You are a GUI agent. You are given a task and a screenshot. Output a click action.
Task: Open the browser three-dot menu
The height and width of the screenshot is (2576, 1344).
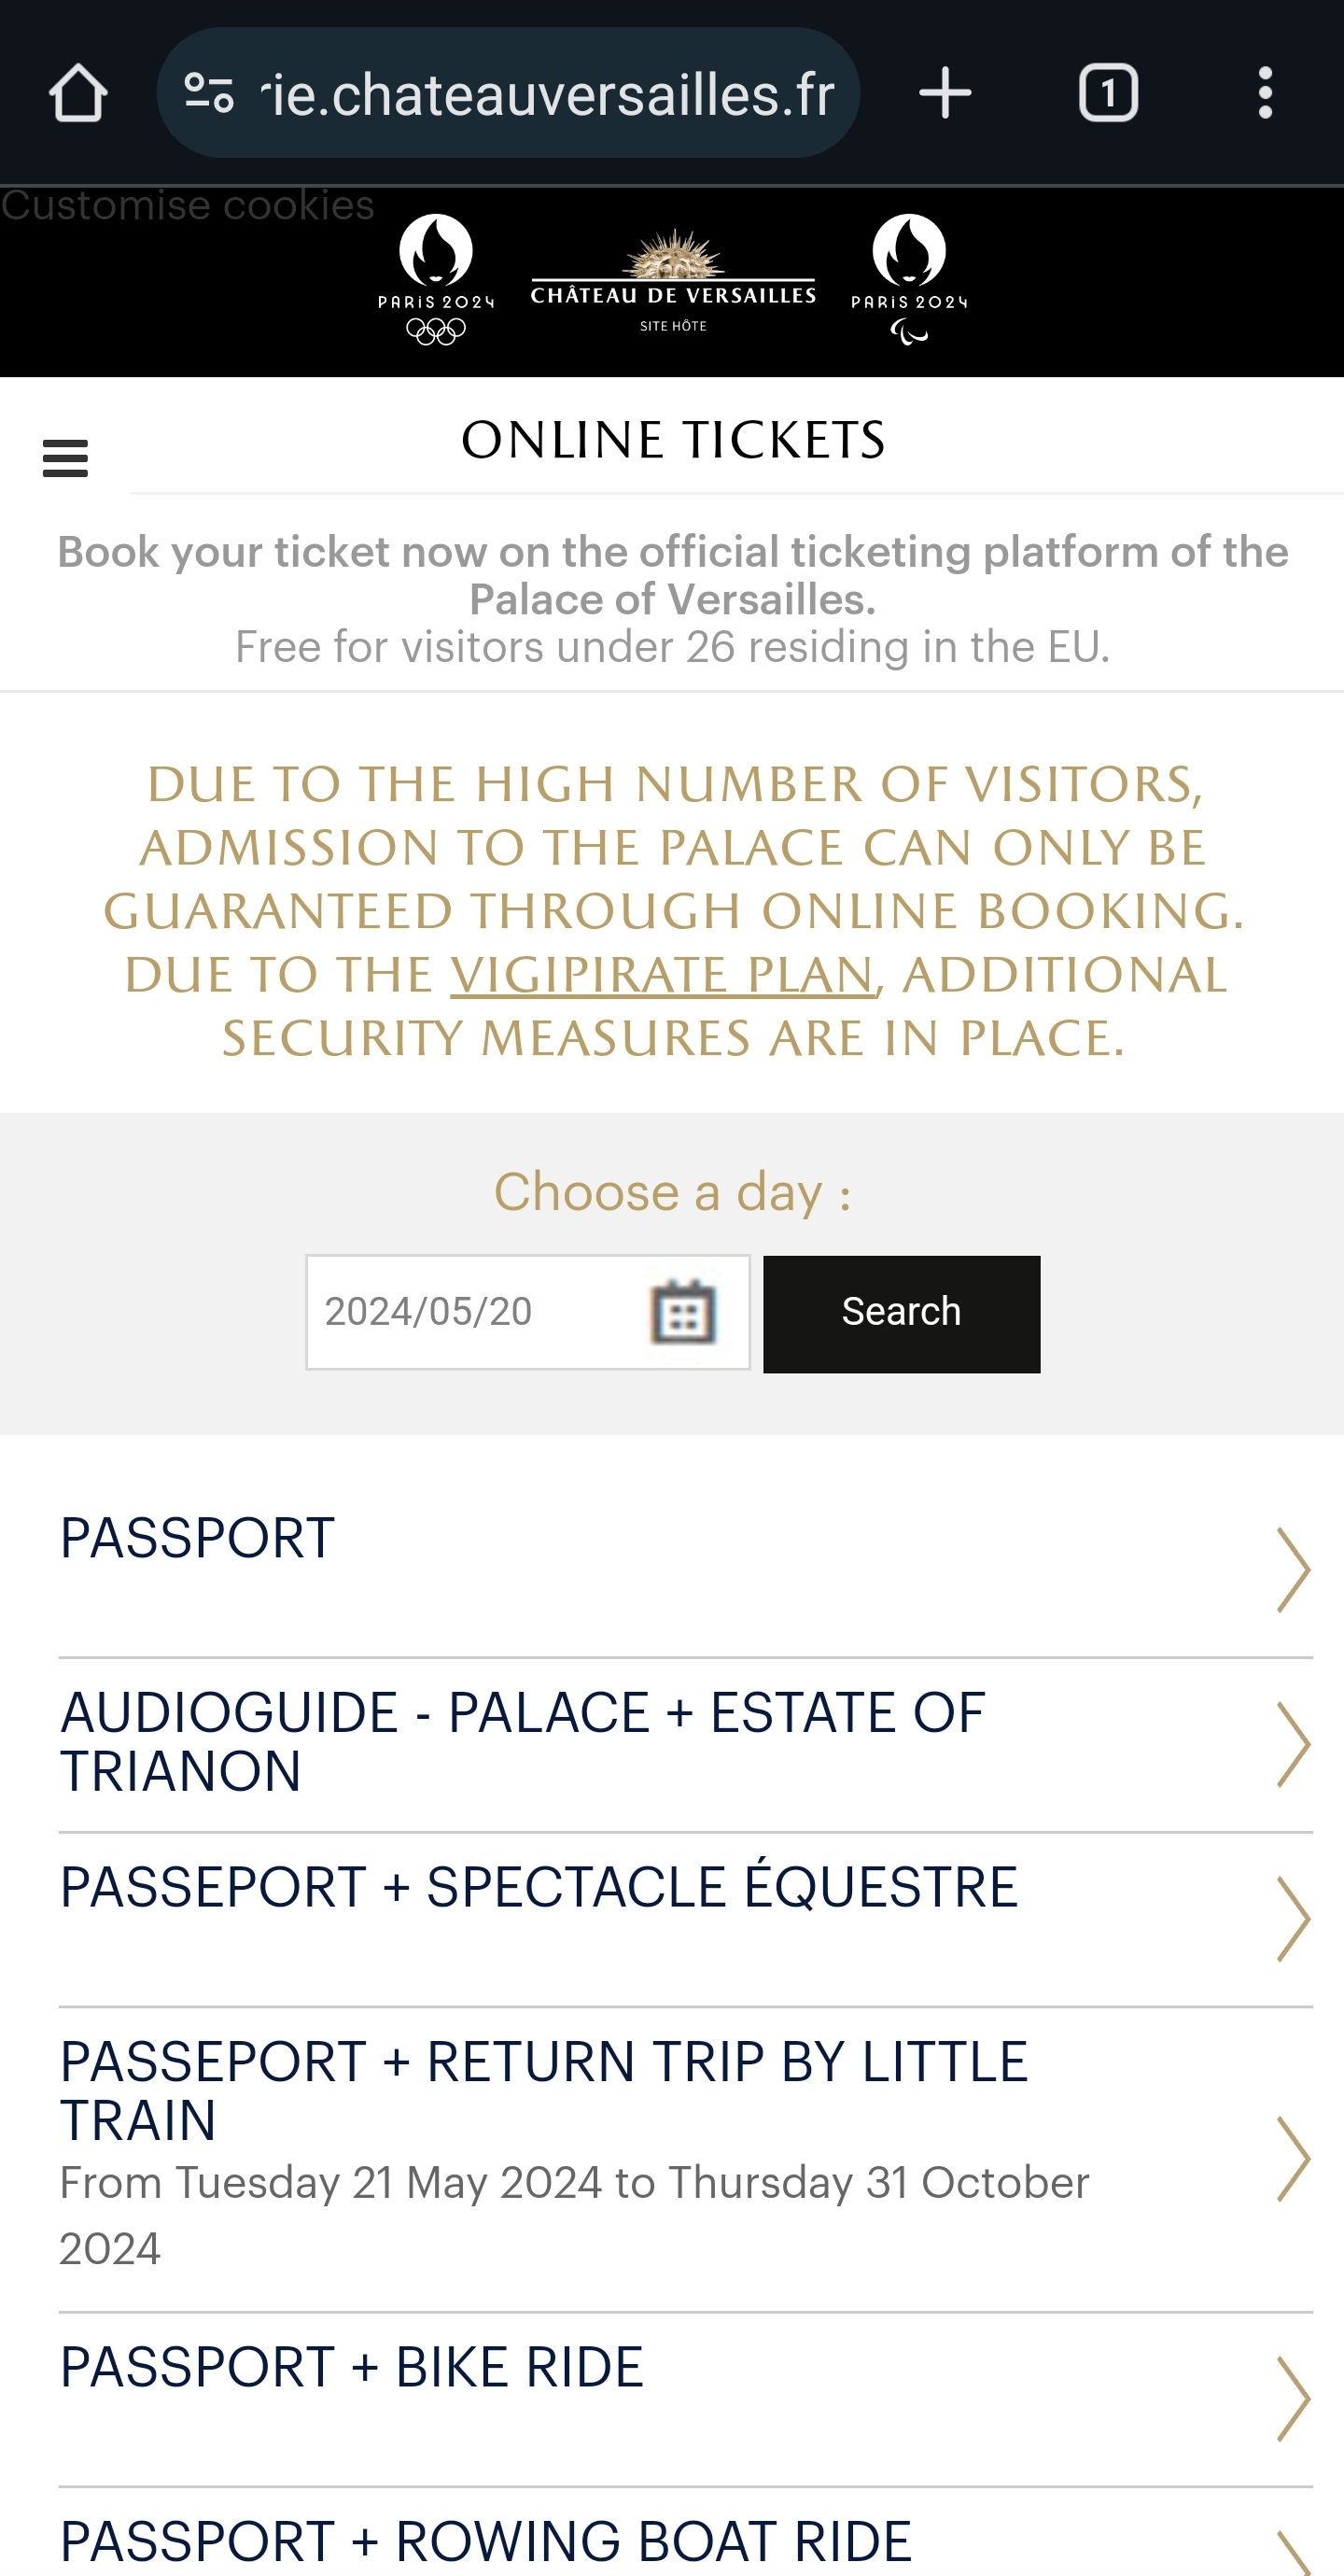[1265, 94]
